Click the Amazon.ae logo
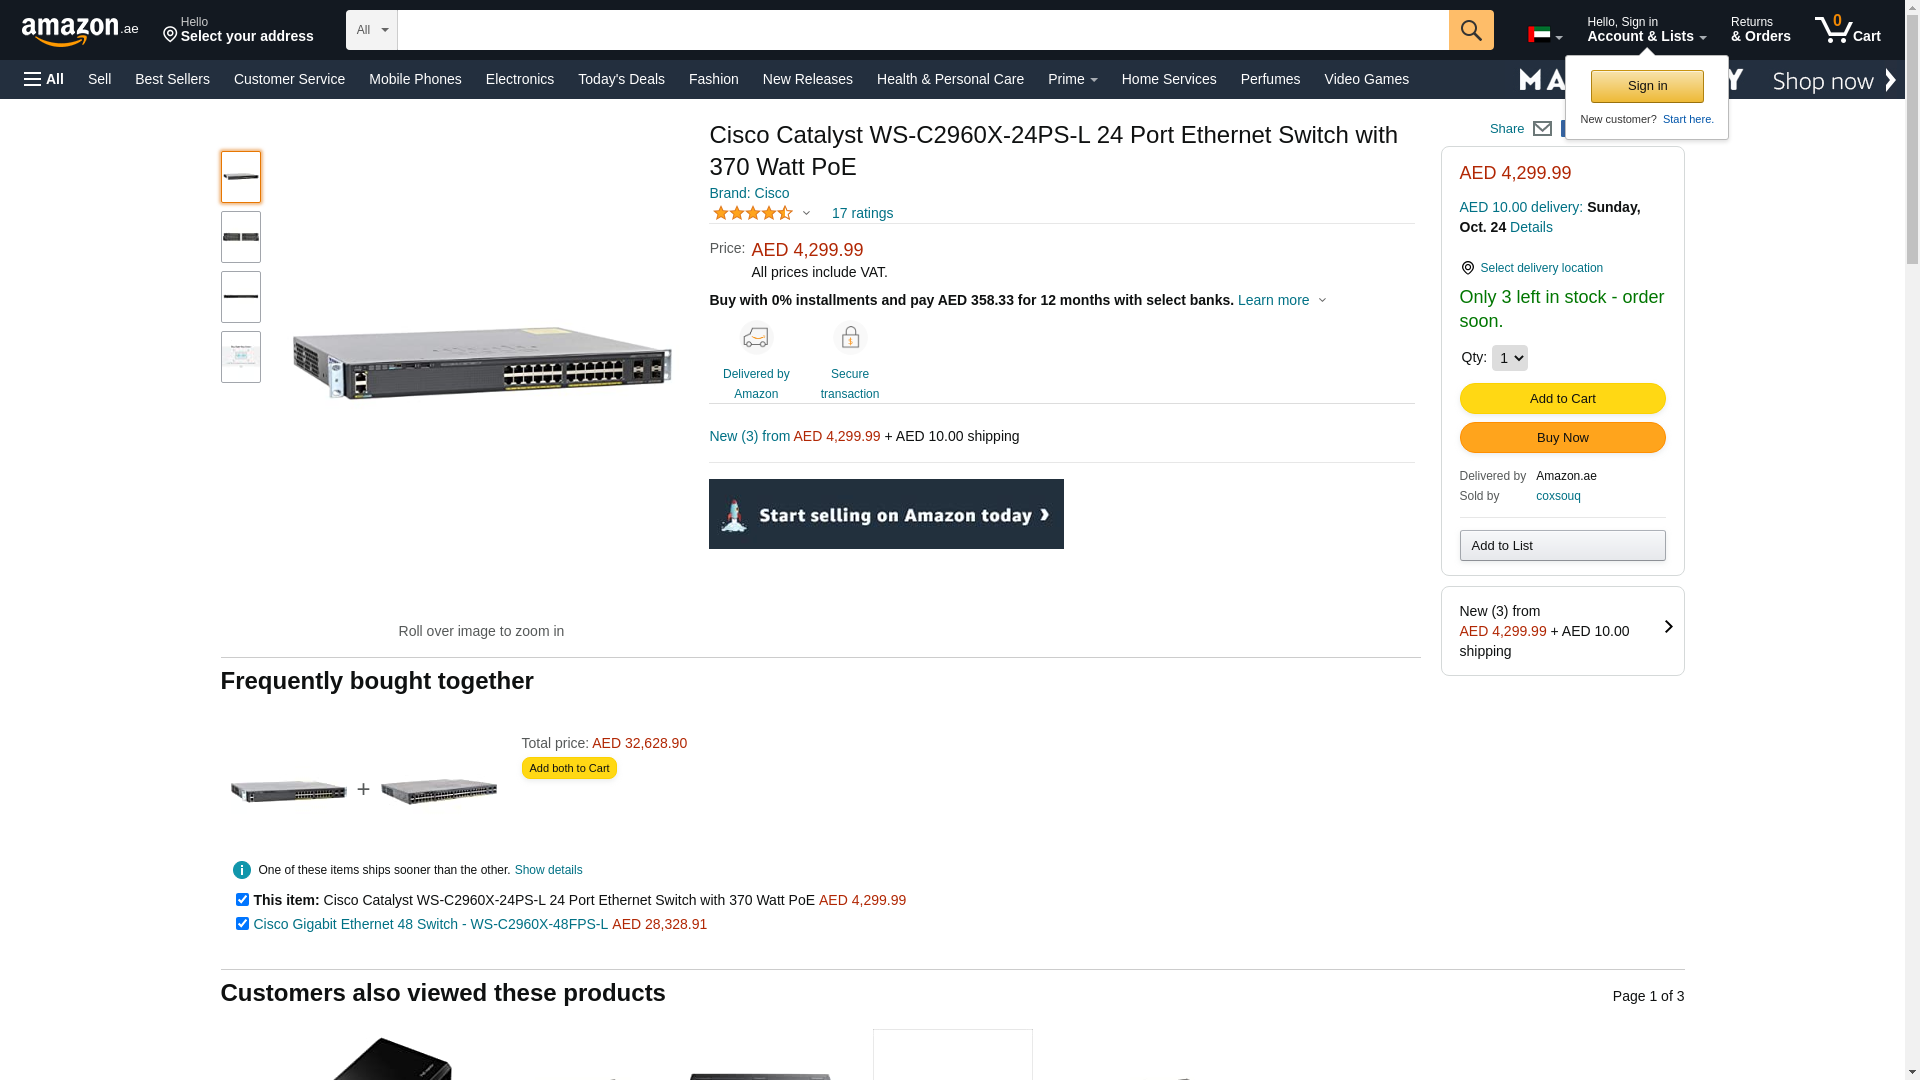Viewport: 1920px width, 1080px height. 79,31
